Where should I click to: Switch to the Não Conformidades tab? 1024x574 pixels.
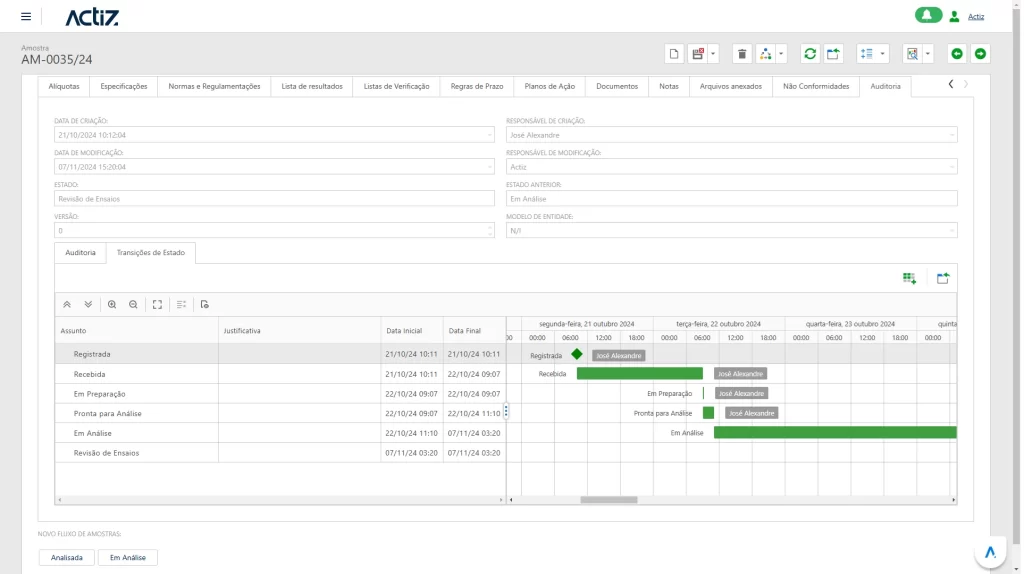click(816, 86)
